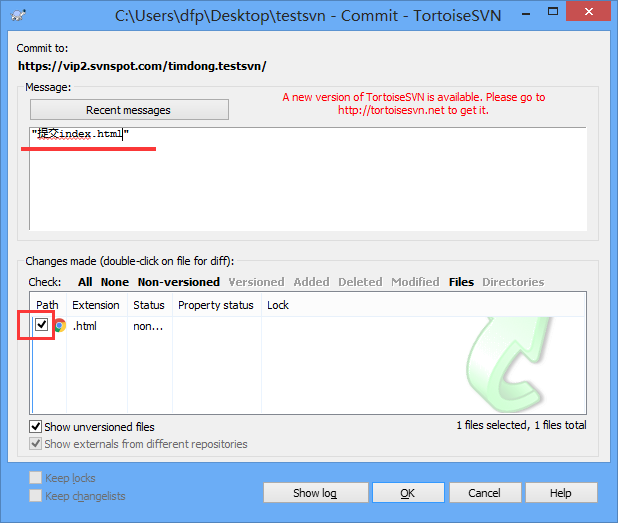Viewport: 618px width, 523px height.
Task: Sort by Extension column header
Action: pos(97,305)
